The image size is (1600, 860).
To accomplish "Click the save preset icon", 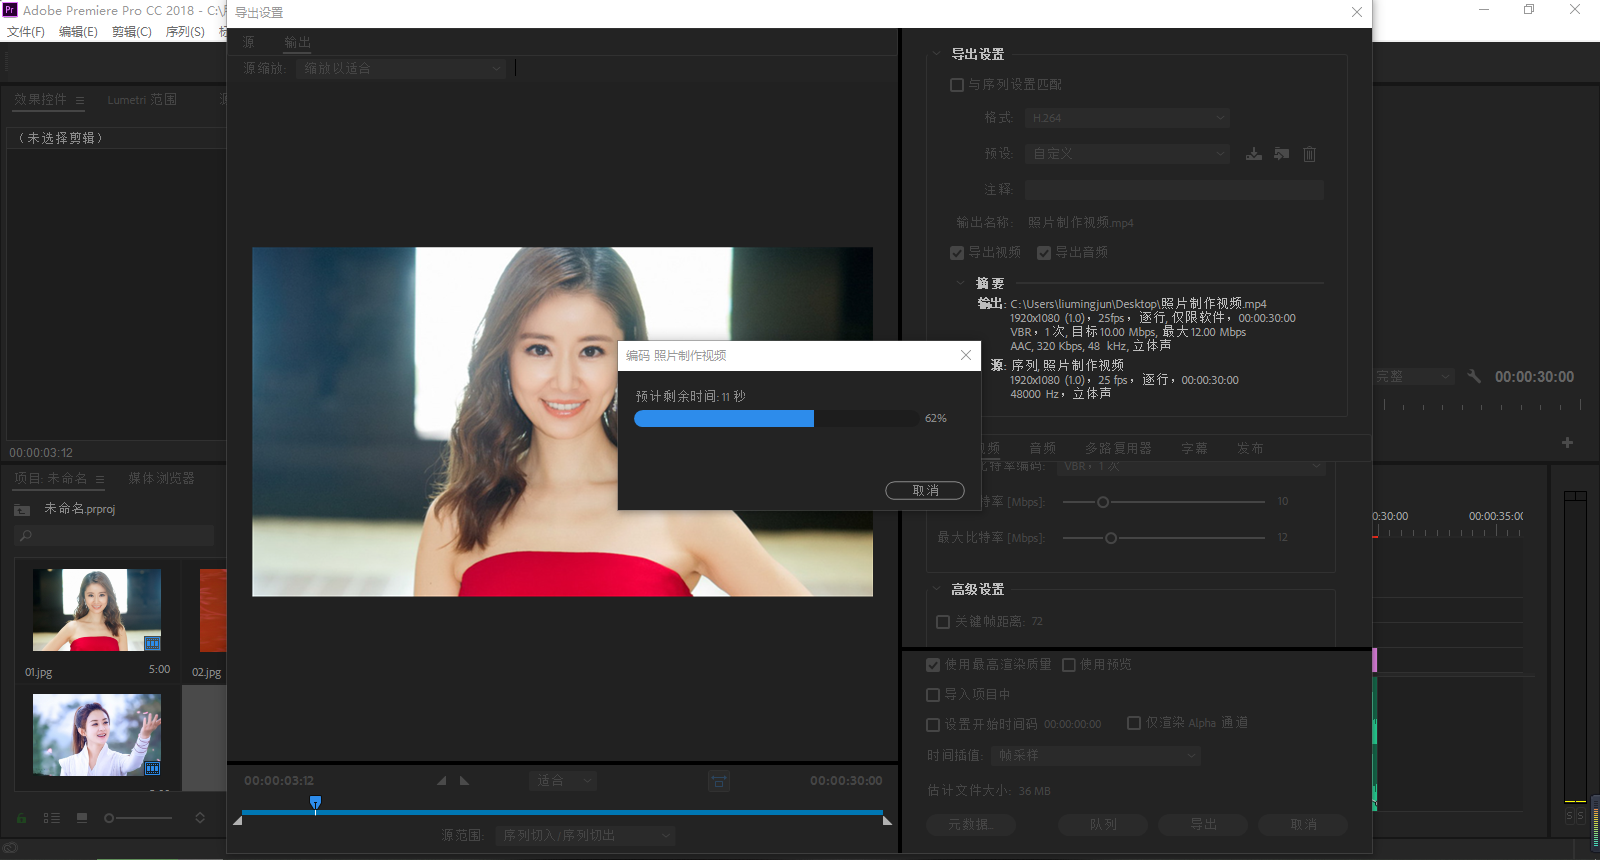I will click(1253, 154).
